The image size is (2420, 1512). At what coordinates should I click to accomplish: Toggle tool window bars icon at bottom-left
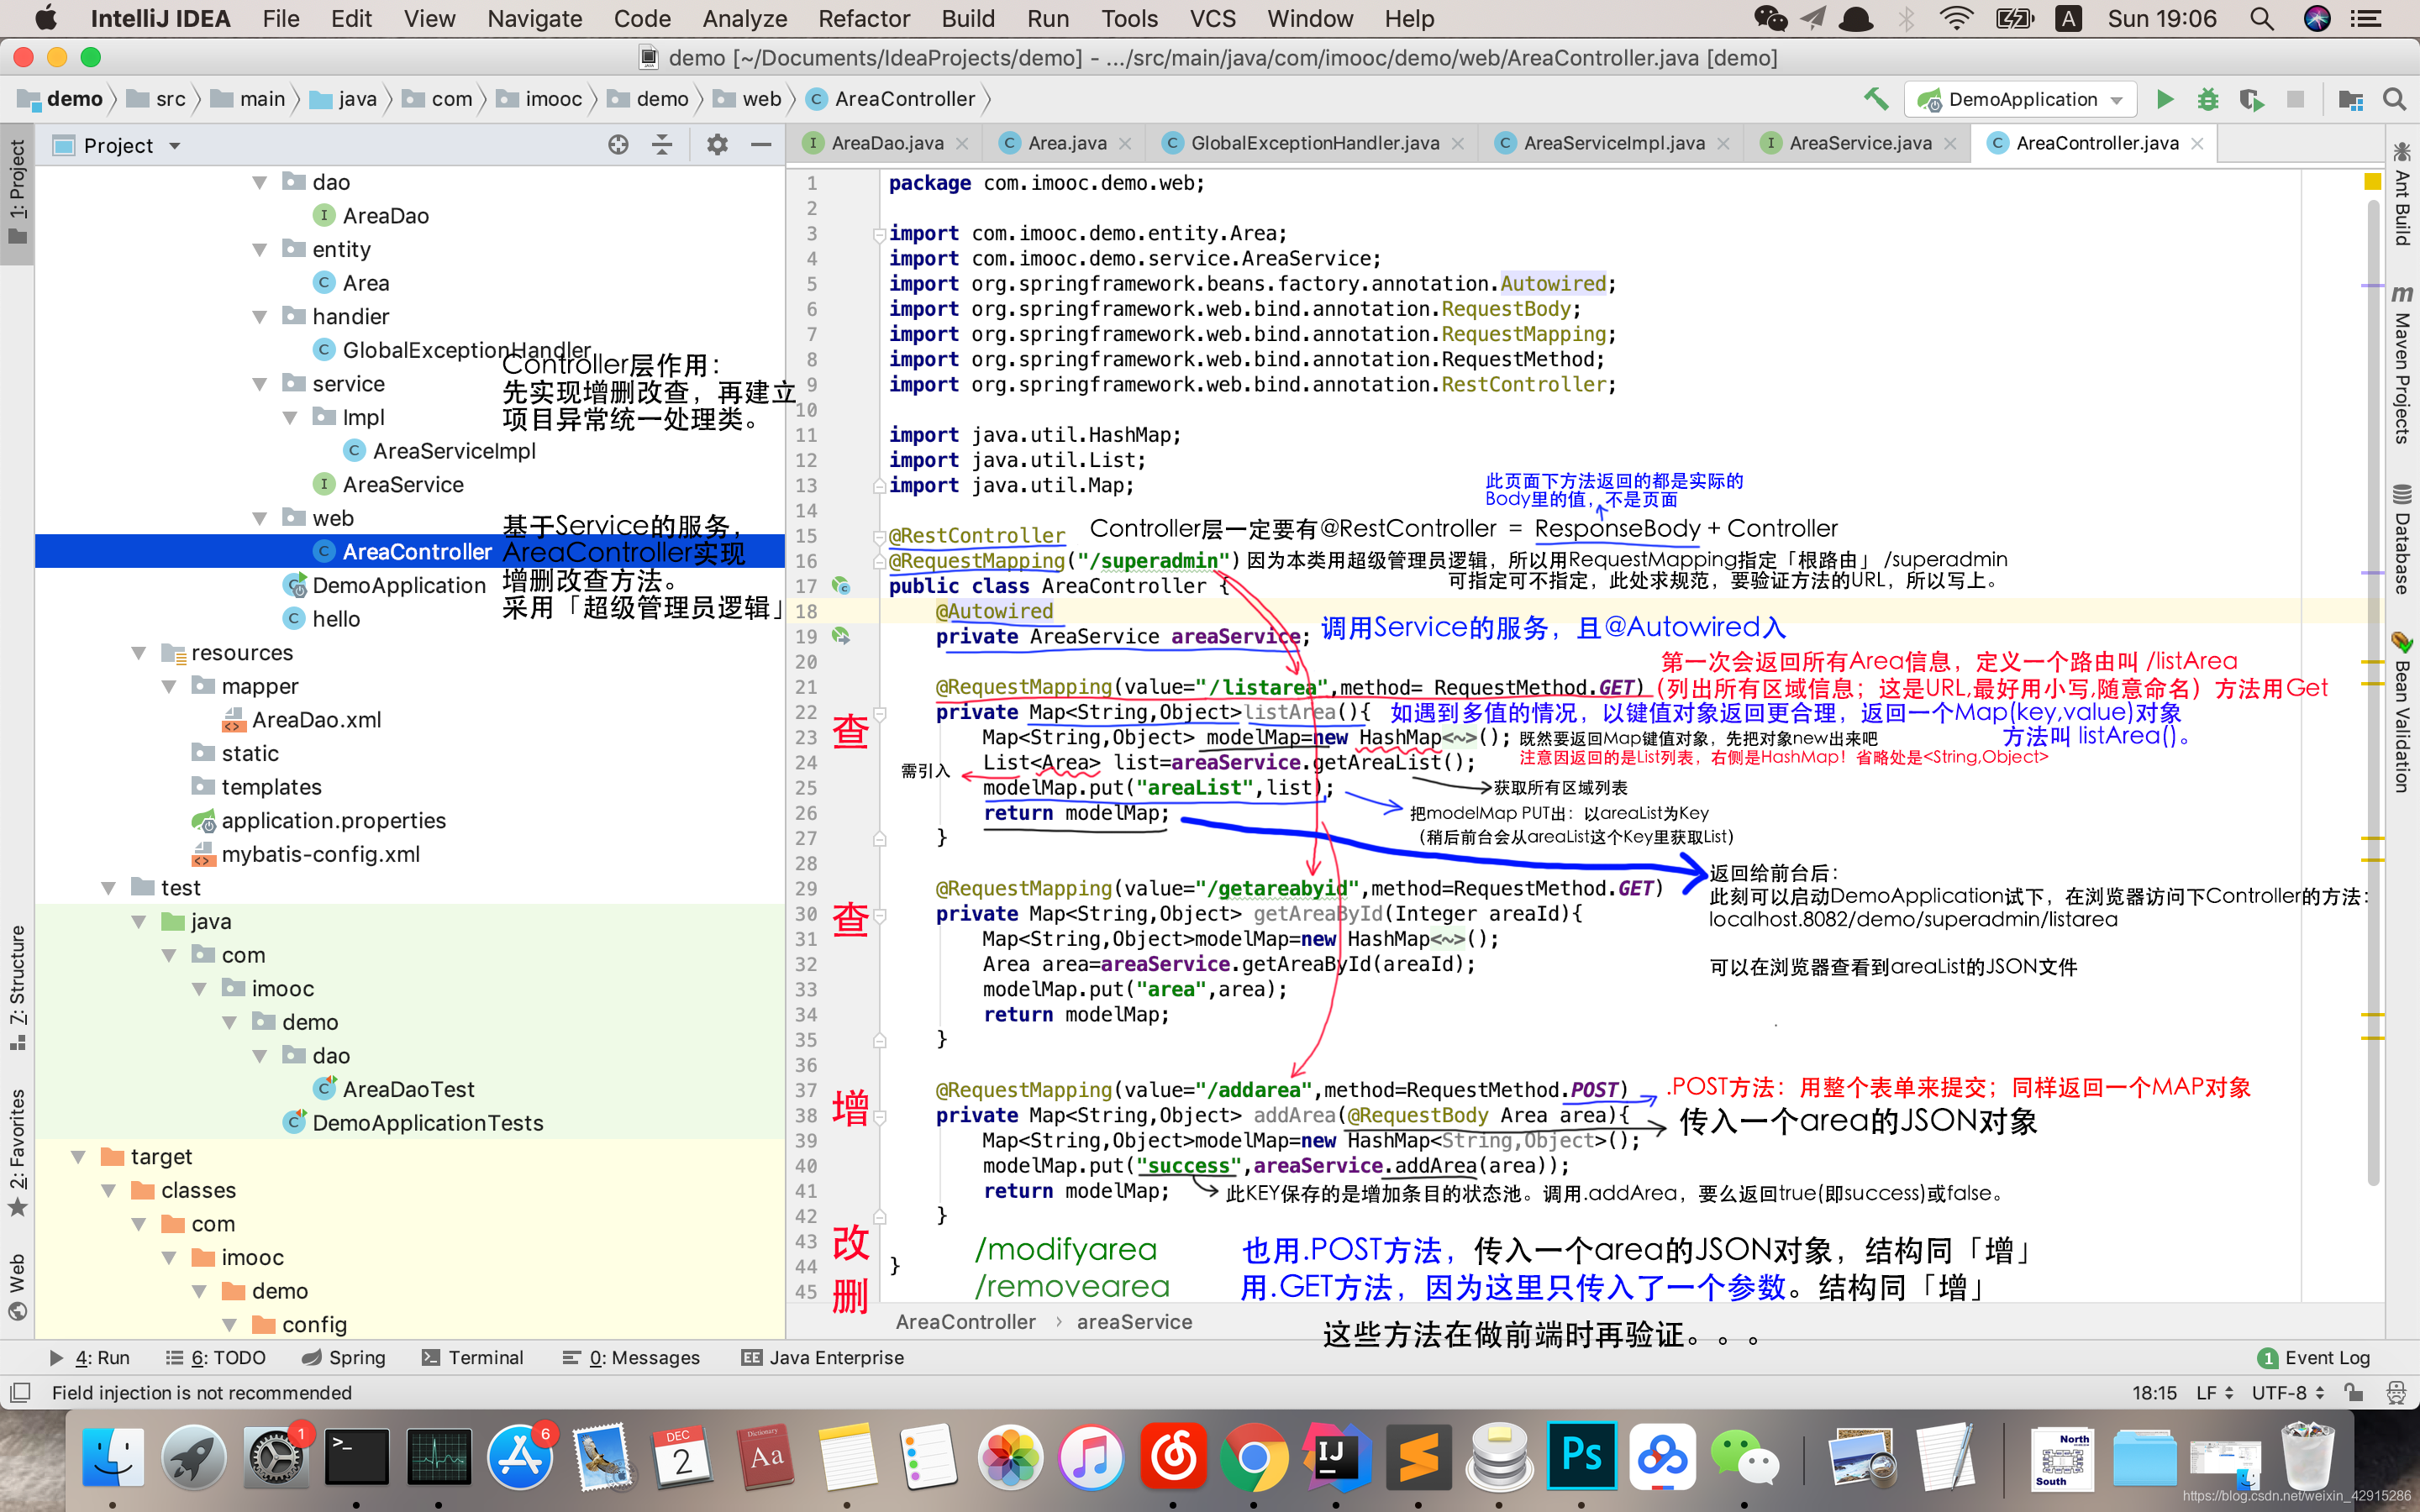20,1393
